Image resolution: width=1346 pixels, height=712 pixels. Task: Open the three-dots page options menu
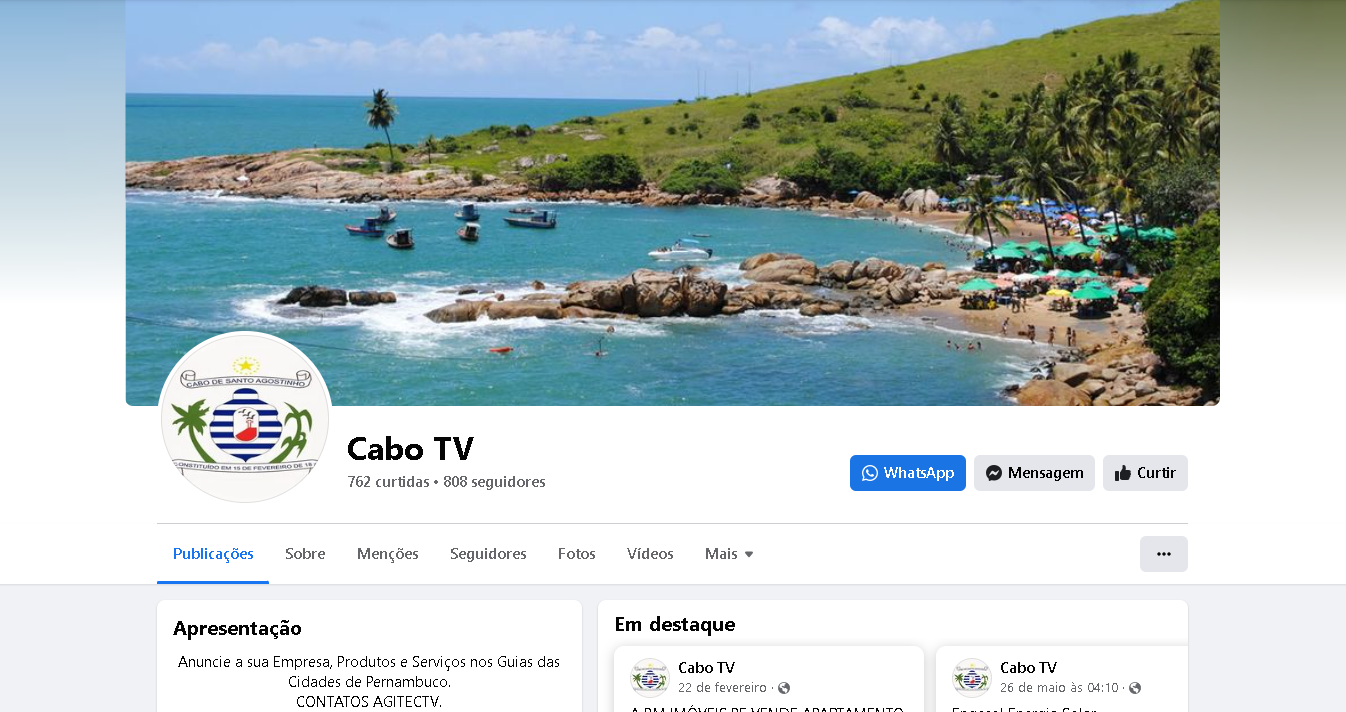(x=1164, y=554)
